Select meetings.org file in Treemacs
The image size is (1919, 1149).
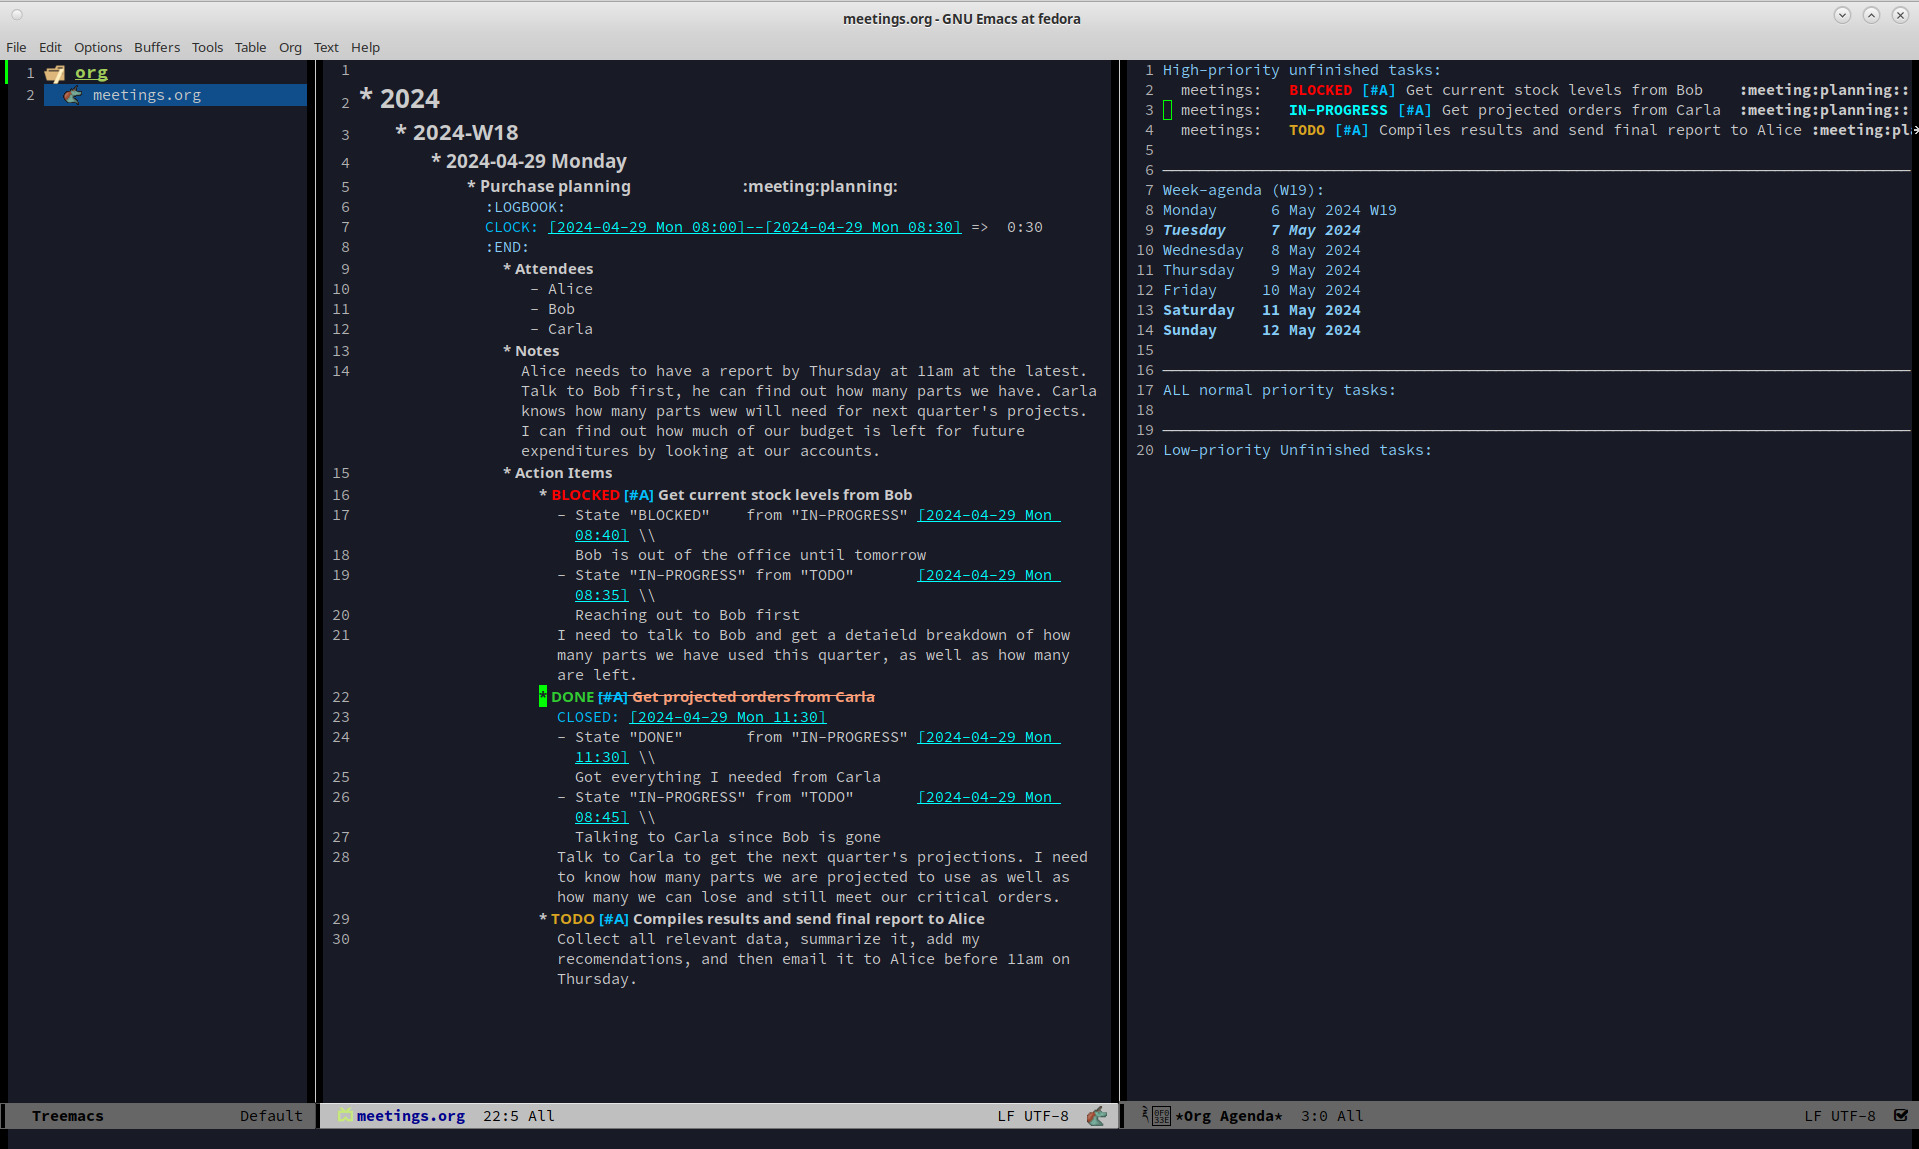tap(147, 95)
